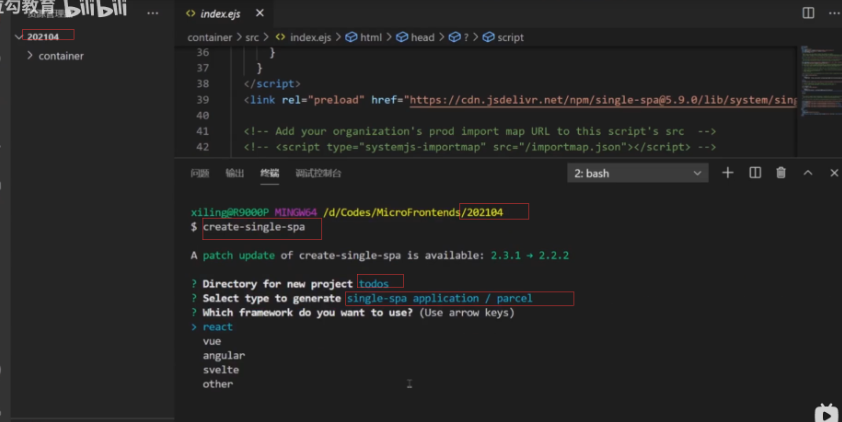
Task: Click the editor minimap
Action: click(x=819, y=81)
